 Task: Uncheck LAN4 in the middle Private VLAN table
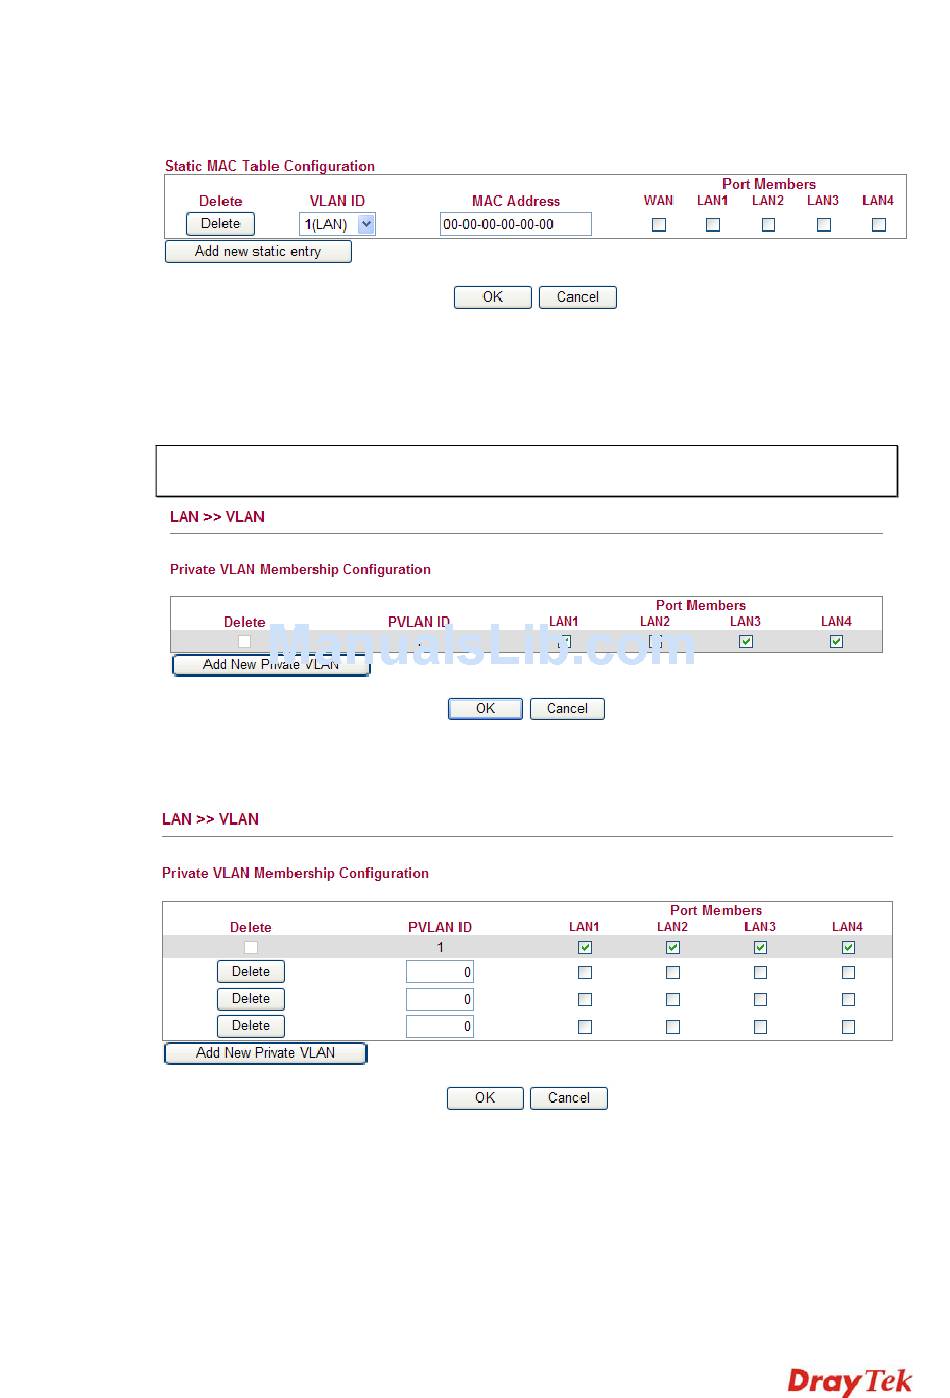click(836, 642)
